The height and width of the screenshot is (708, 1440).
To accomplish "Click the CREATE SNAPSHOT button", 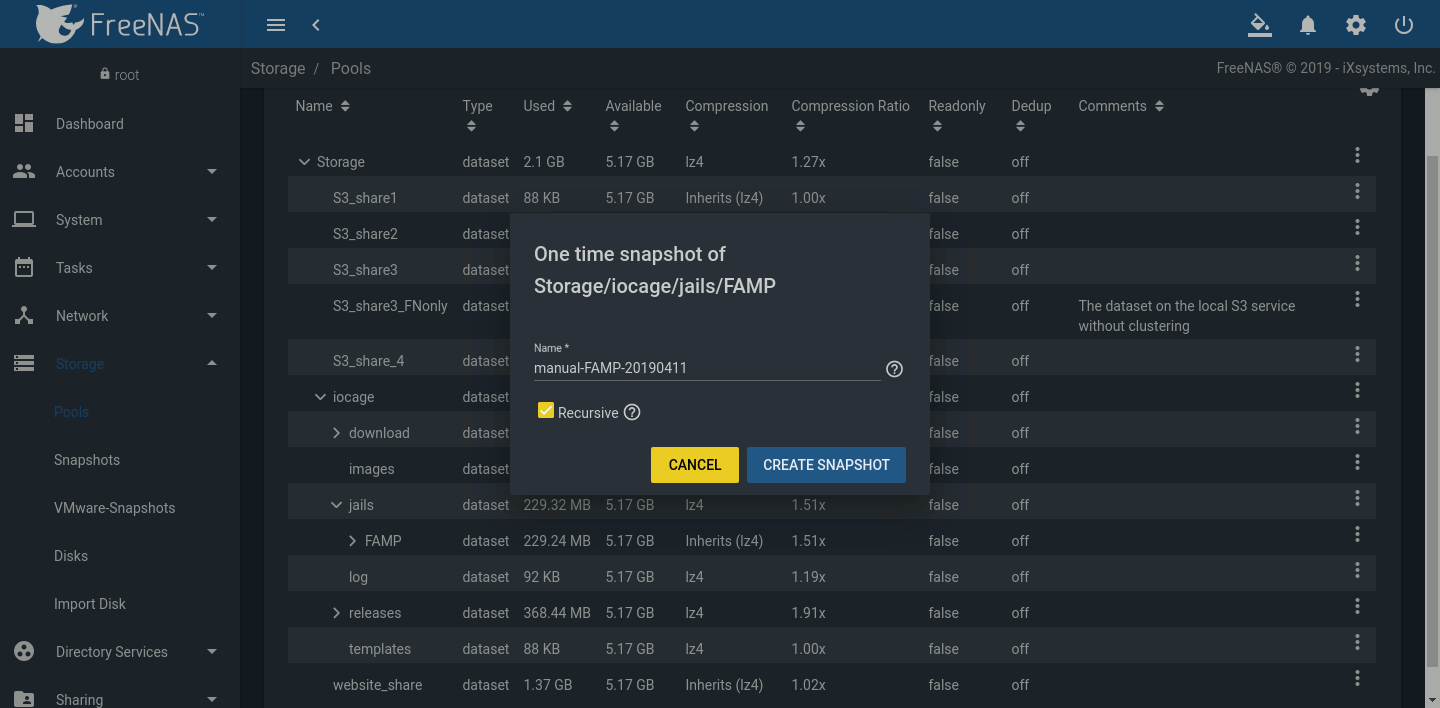I will (x=826, y=465).
